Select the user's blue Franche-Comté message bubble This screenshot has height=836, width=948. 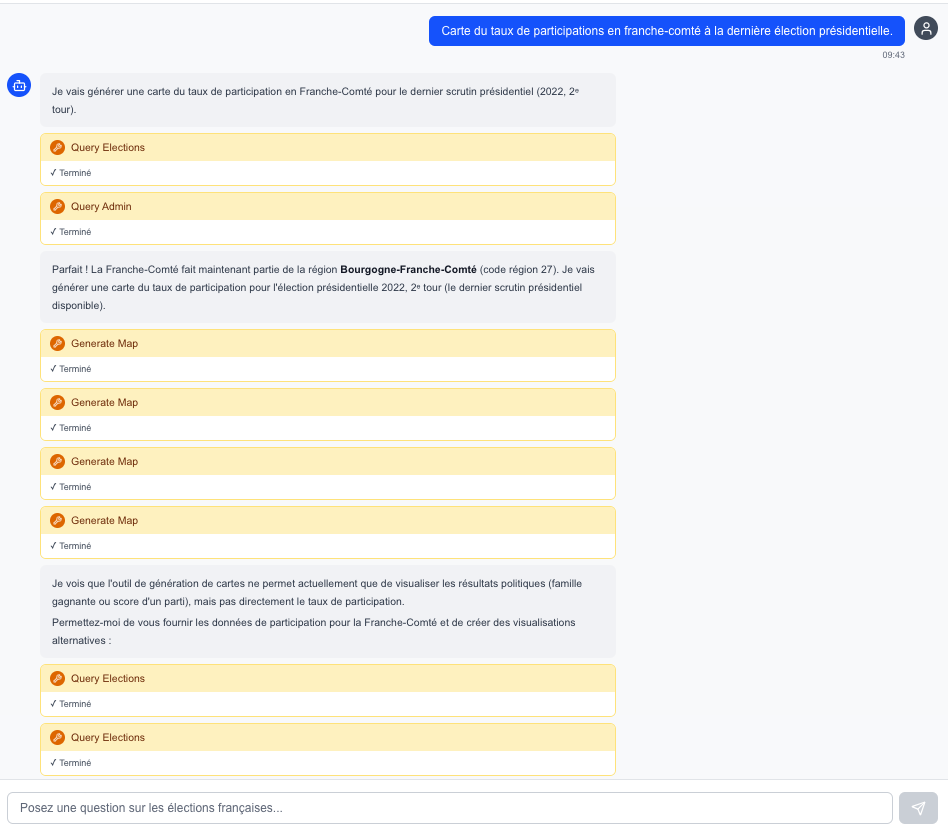pyautogui.click(x=666, y=31)
